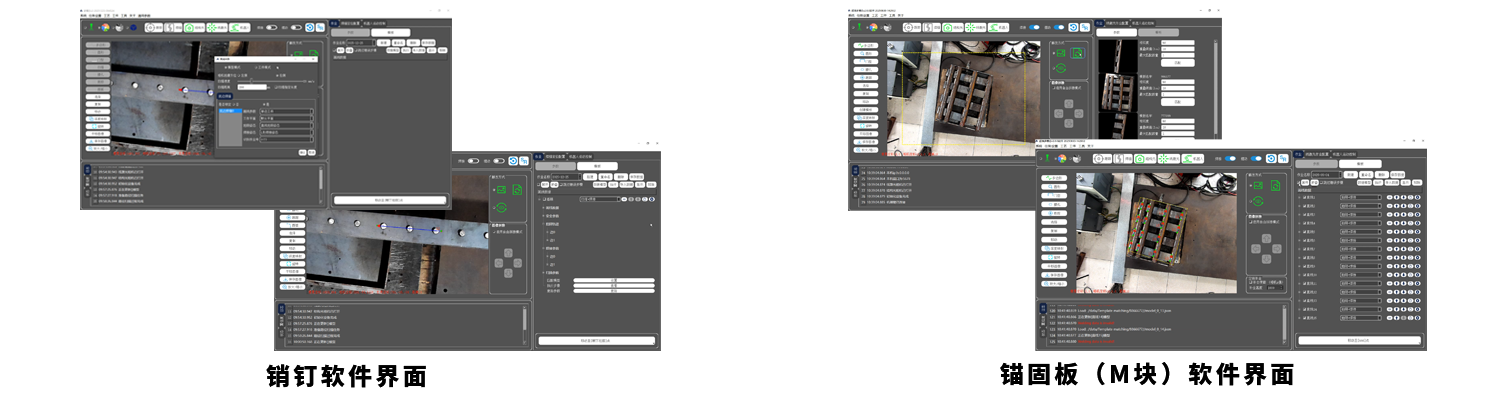The height and width of the screenshot is (400, 1500).
Task: Click first left sidebar button in marked-pallet window
Action: click(1053, 177)
